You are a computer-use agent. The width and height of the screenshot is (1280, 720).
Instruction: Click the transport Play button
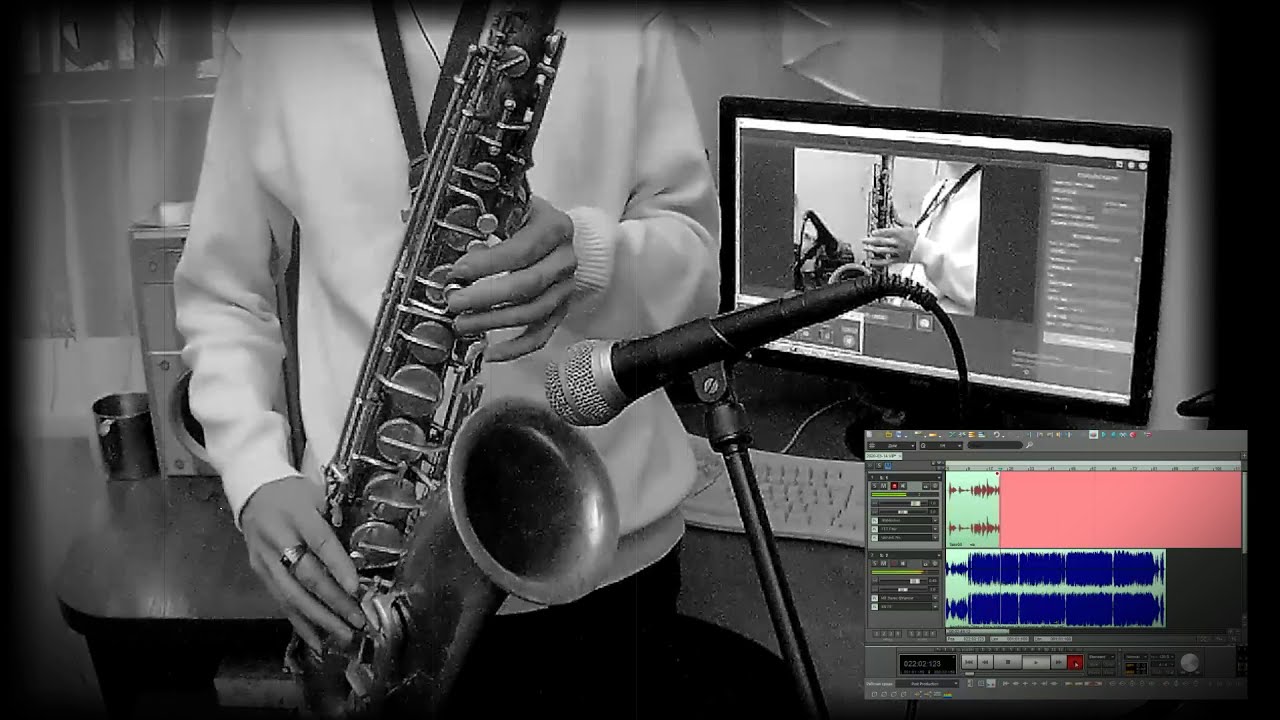(1036, 662)
